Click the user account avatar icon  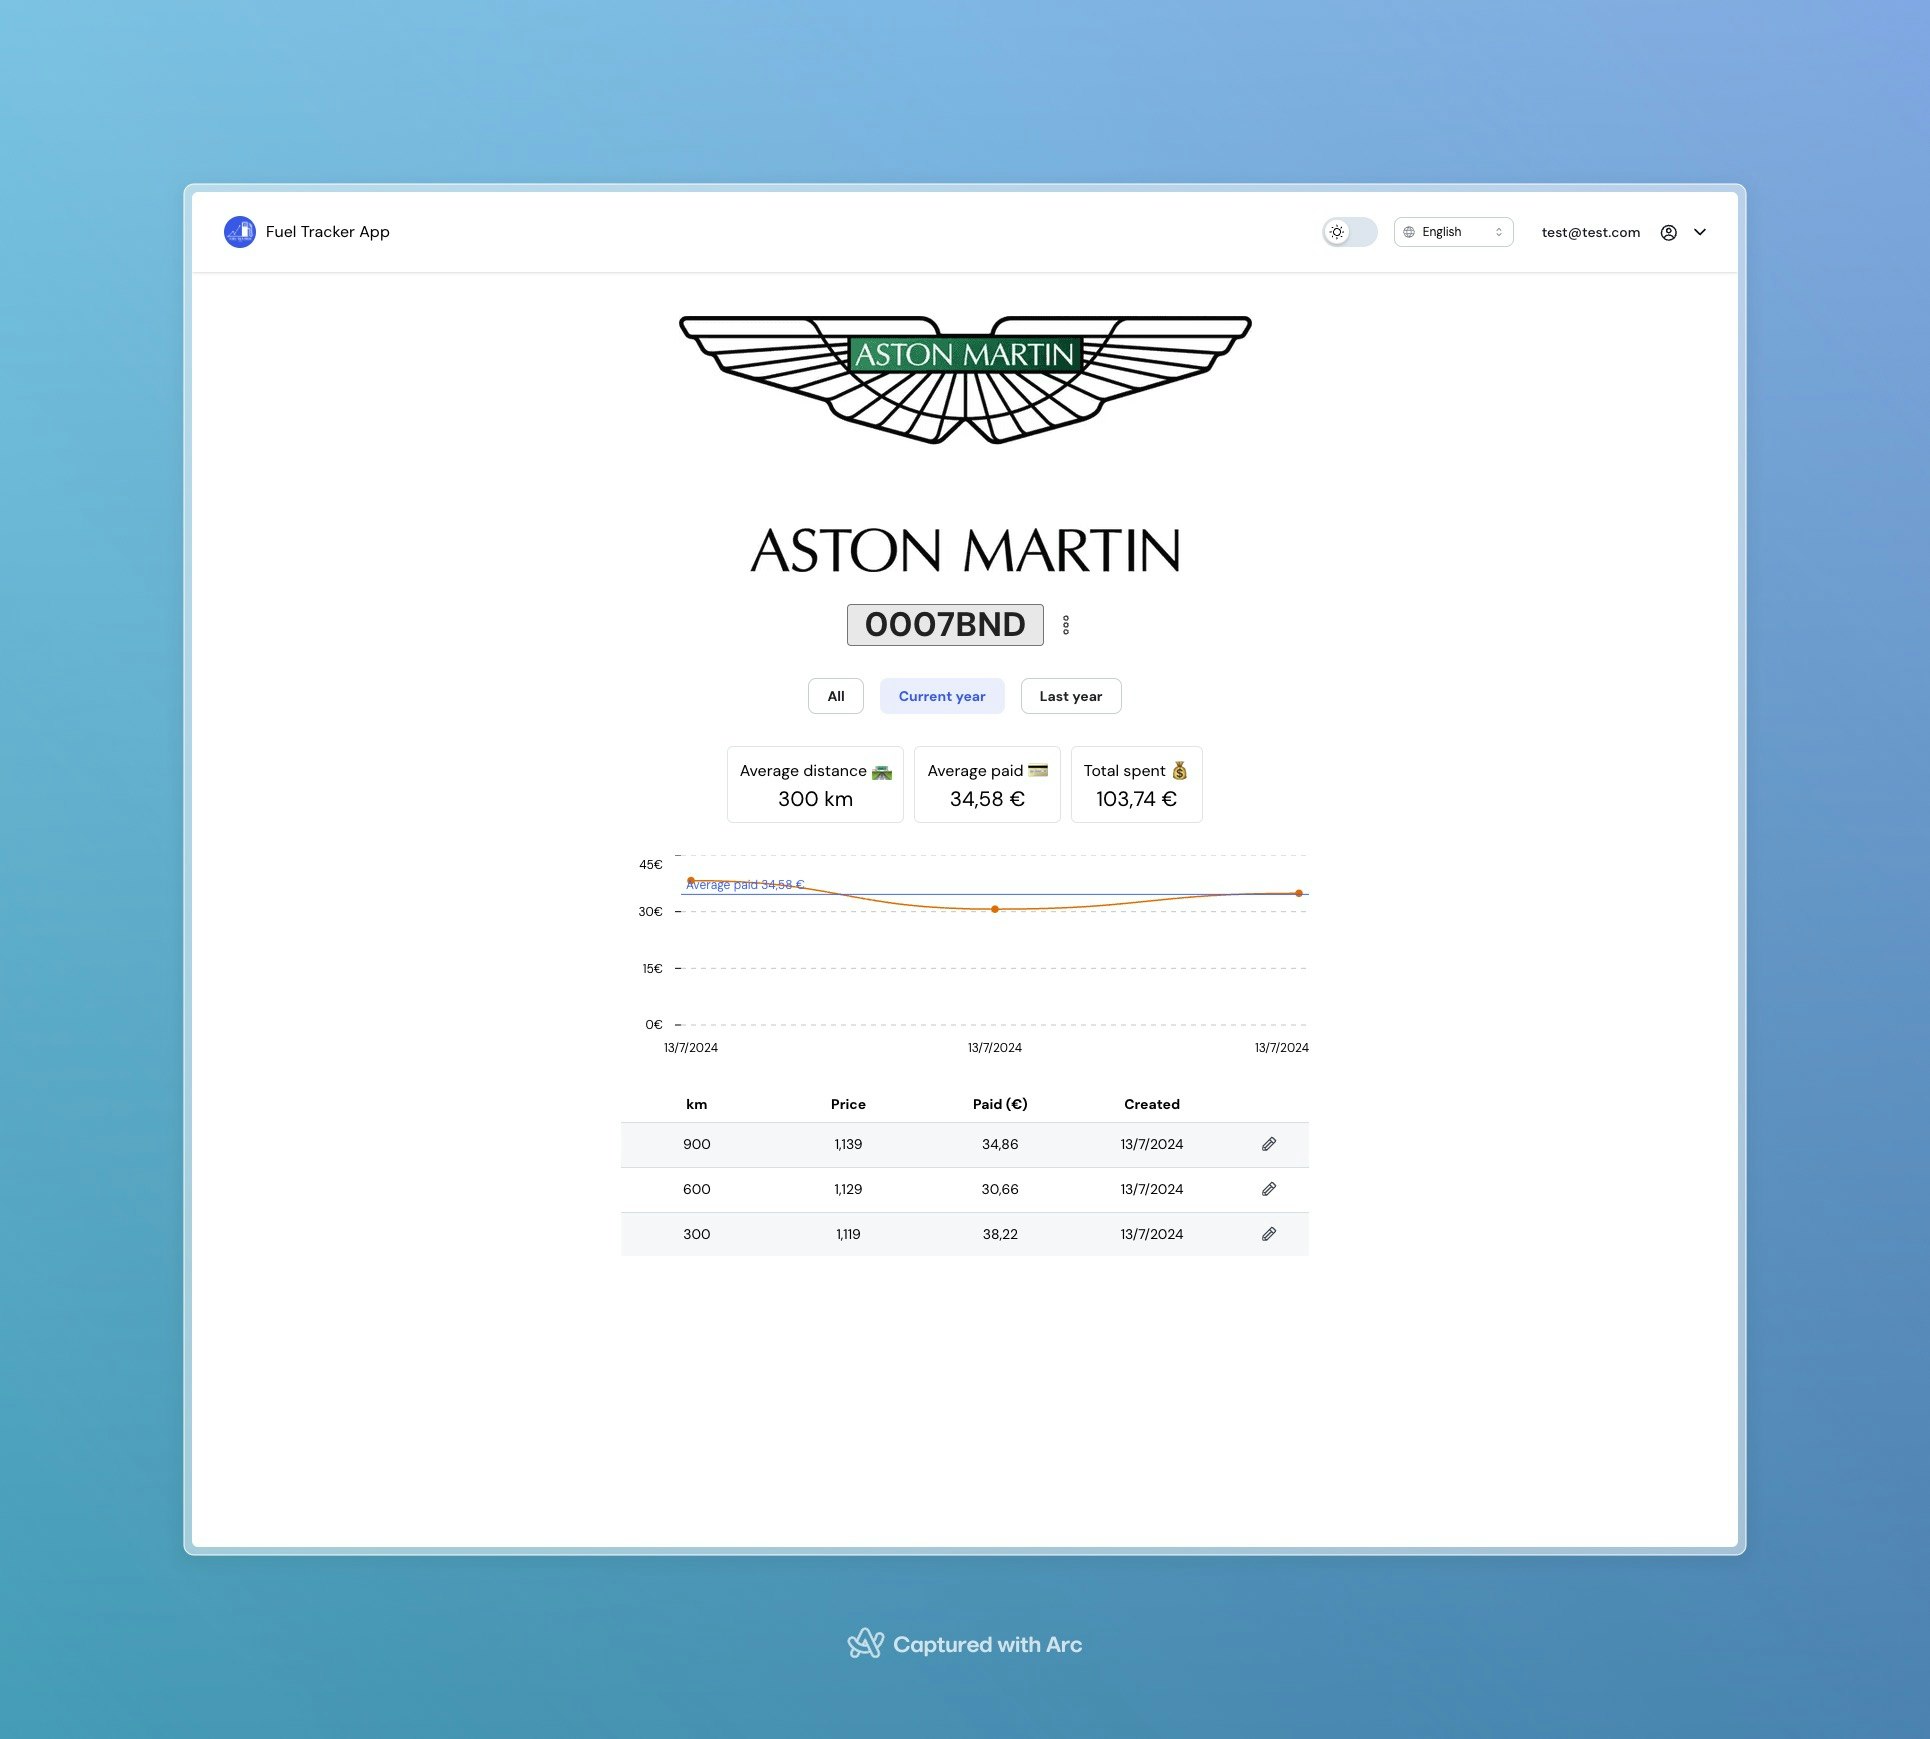[x=1668, y=232]
